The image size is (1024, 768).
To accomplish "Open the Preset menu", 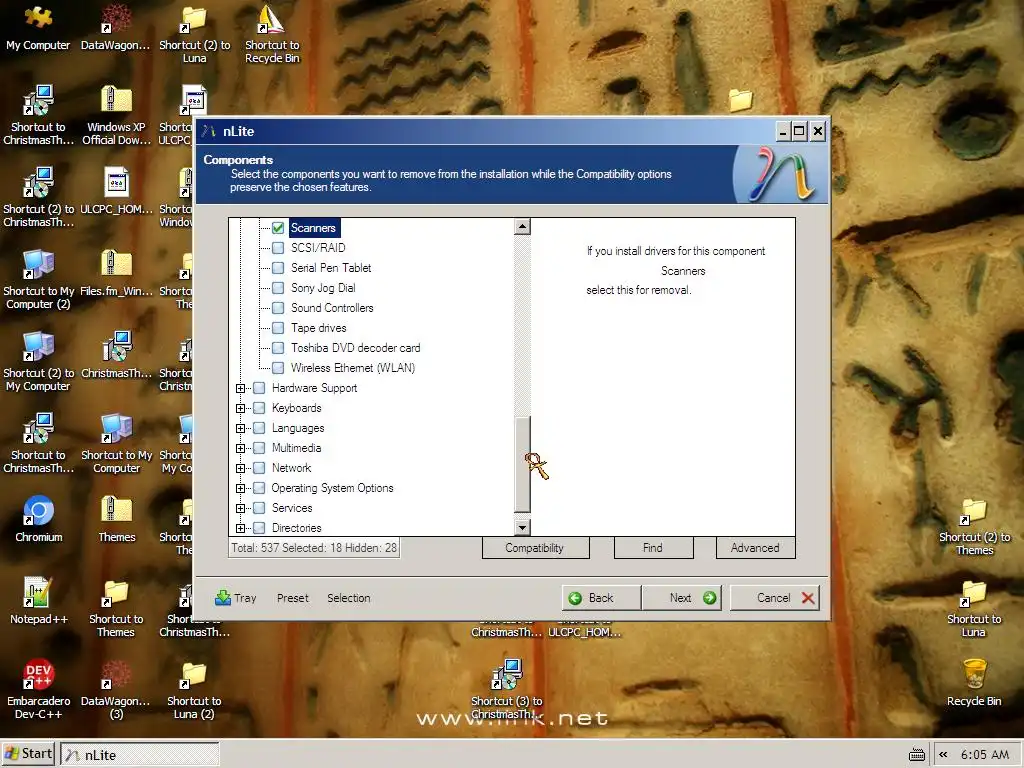I will (293, 598).
